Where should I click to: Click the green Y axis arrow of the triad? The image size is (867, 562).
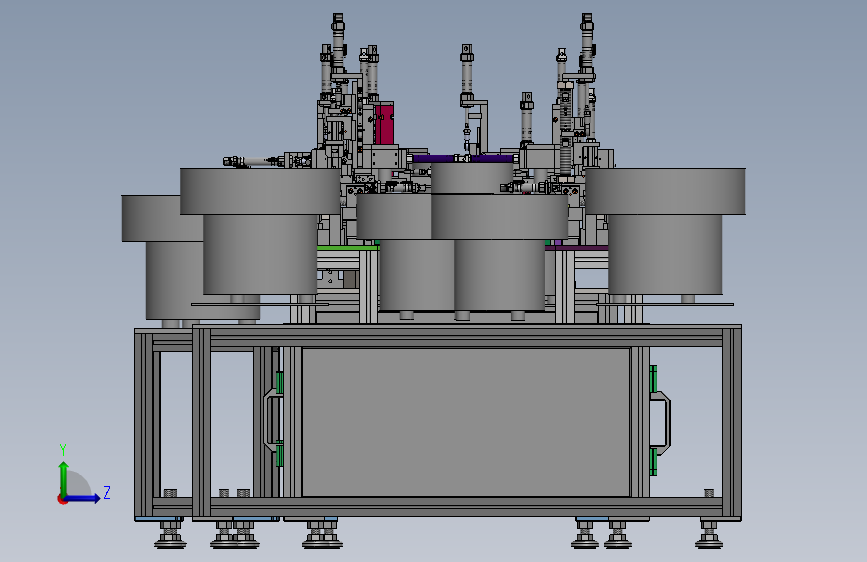(x=64, y=478)
